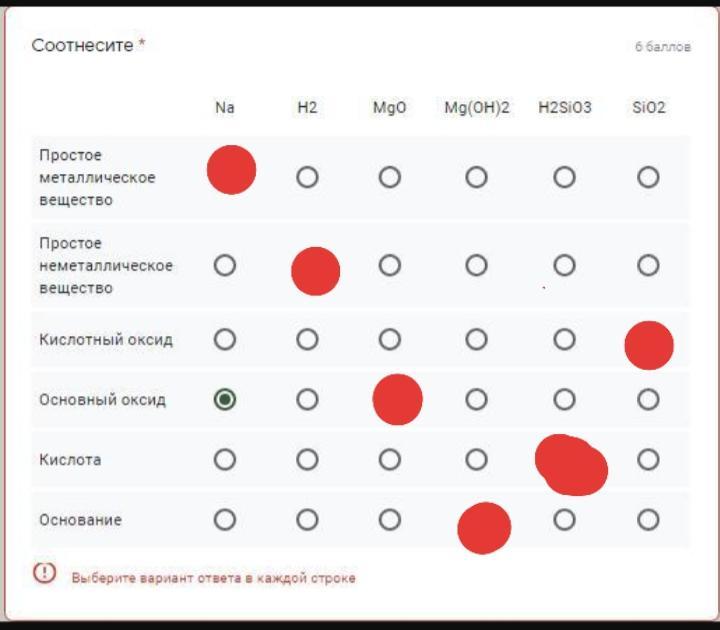Click the Mg(OH)2 column header
The height and width of the screenshot is (630, 720).
coord(477,108)
